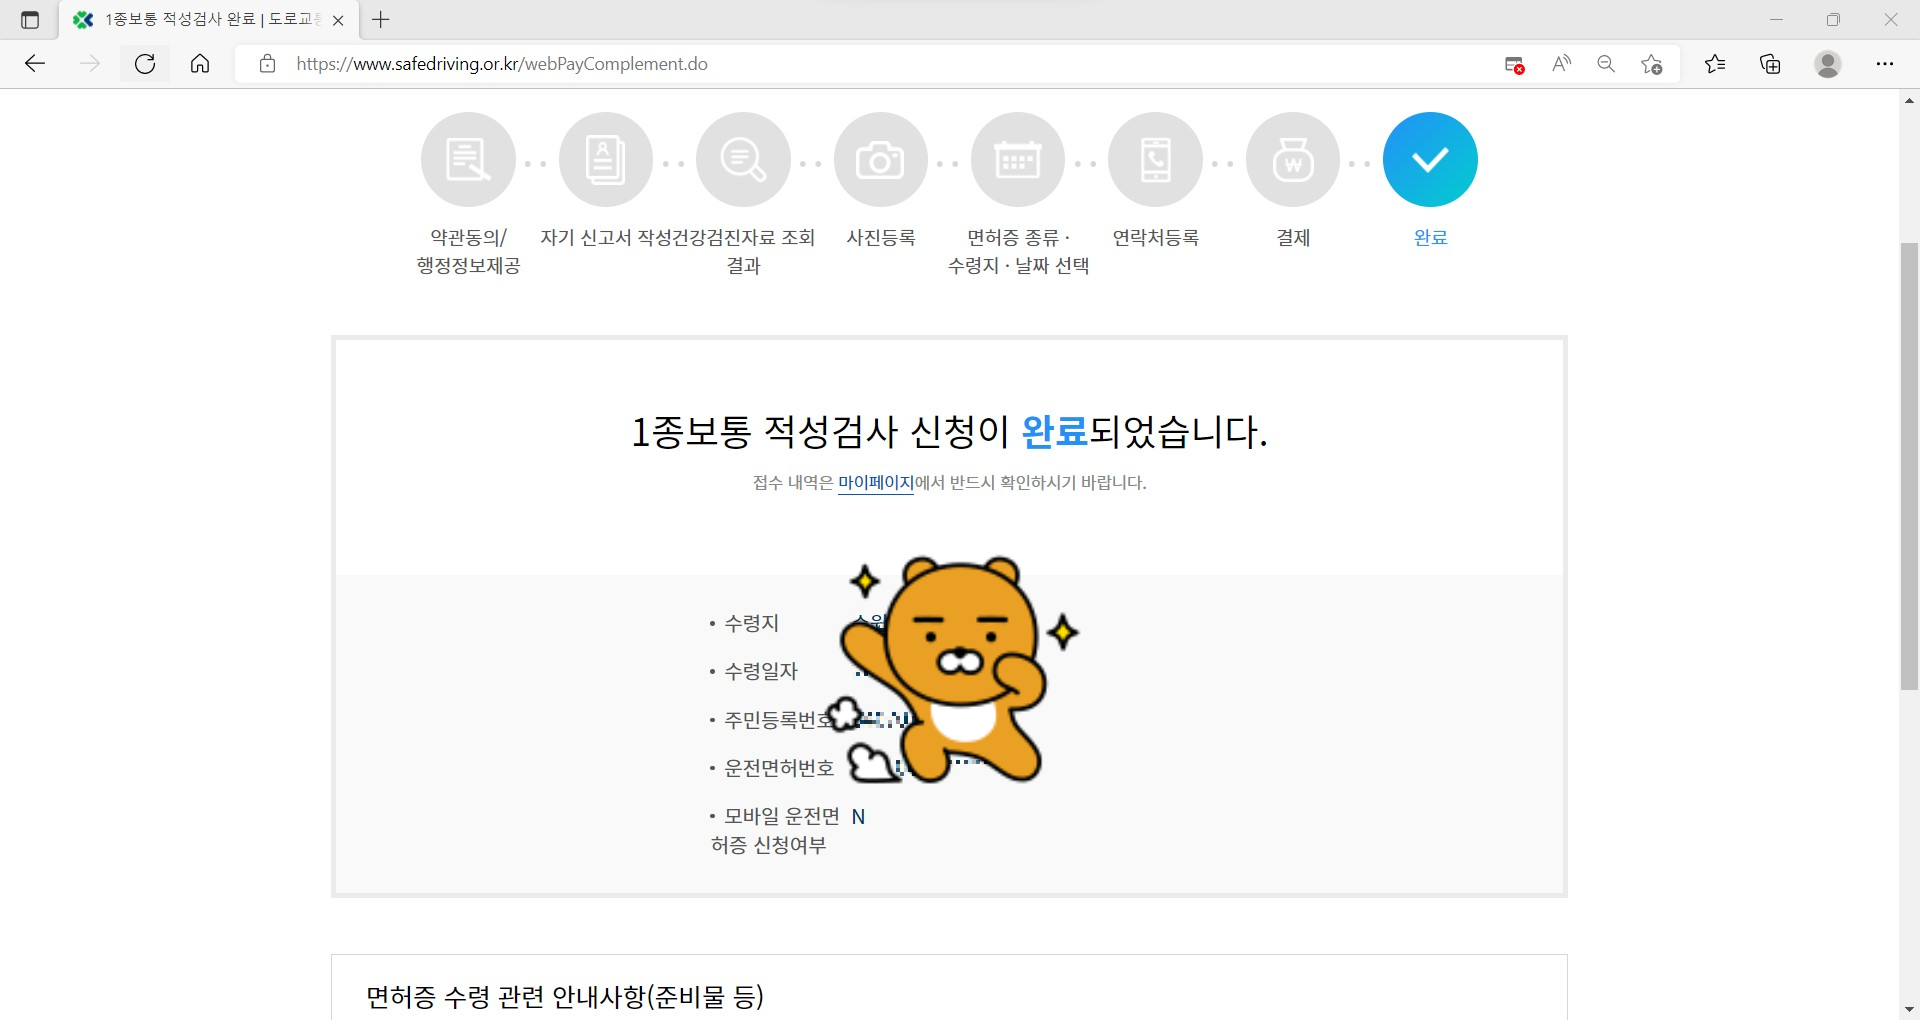Click the terms agreement step icon

point(468,160)
